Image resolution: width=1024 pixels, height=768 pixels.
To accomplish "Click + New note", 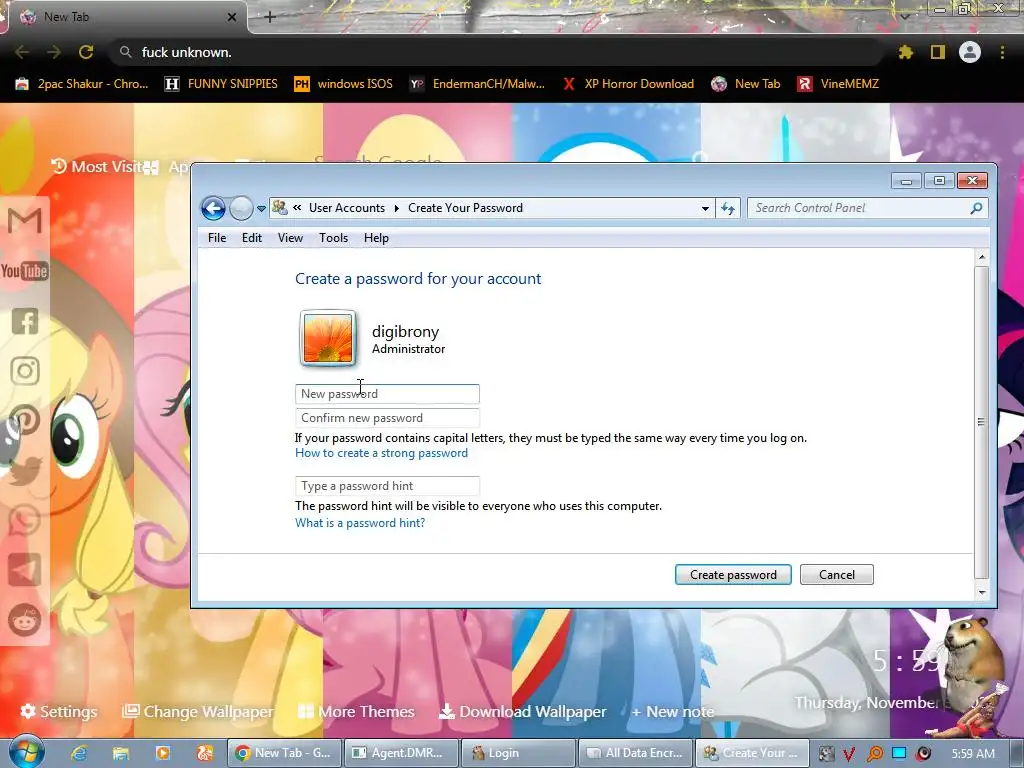I will click(673, 711).
